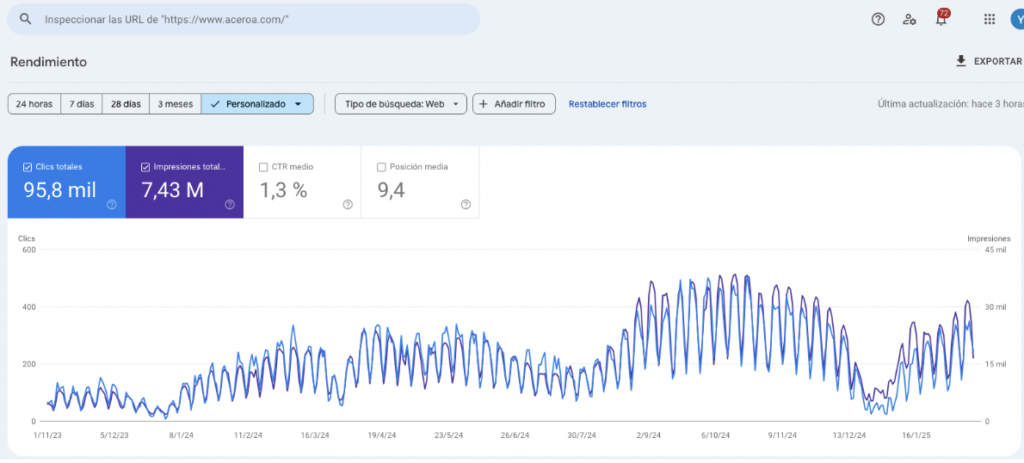Open the notifications bell

pos(941,19)
